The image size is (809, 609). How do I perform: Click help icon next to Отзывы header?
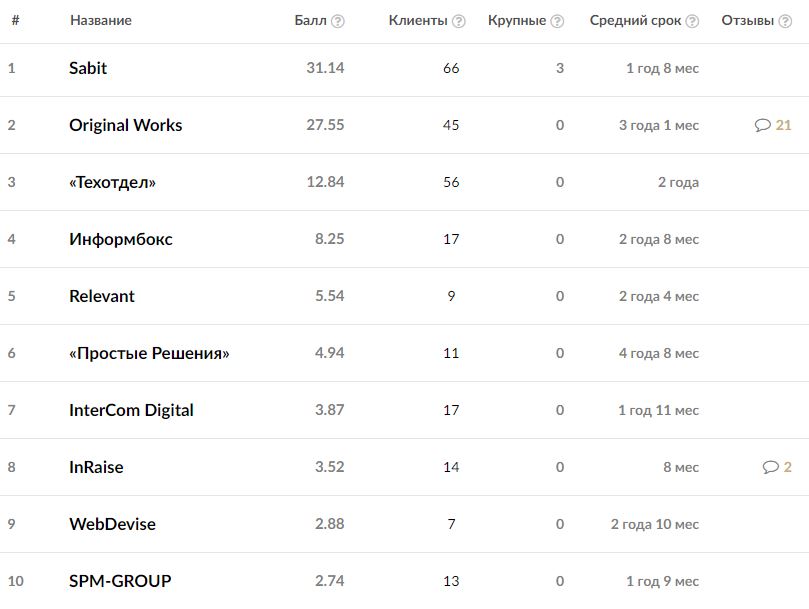[x=785, y=21]
